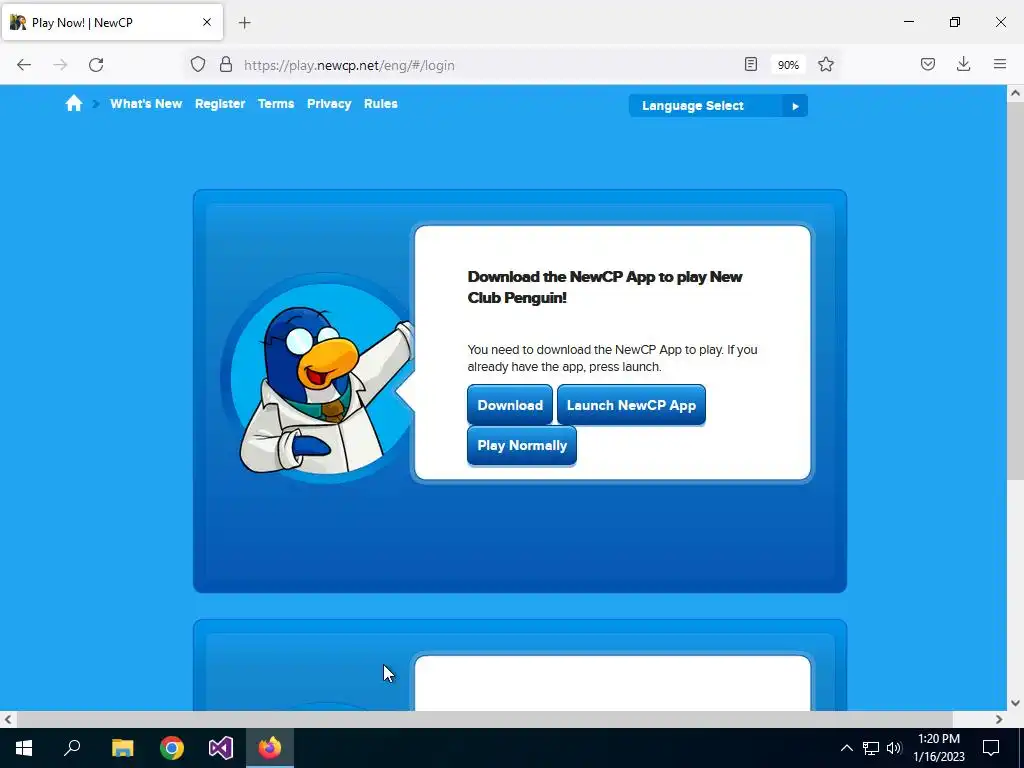Open the volume speaker tray icon
Screen dimensions: 1024x768
(894, 748)
